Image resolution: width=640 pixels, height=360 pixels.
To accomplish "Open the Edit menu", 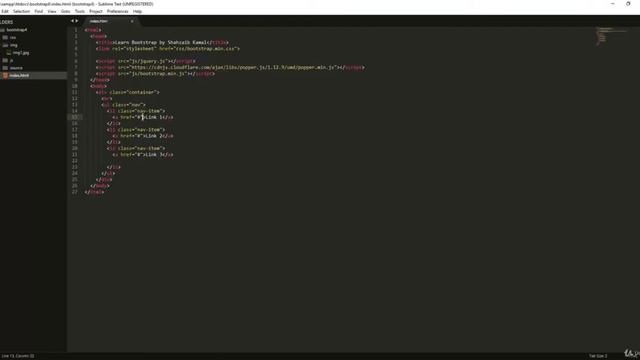I will (5, 11).
